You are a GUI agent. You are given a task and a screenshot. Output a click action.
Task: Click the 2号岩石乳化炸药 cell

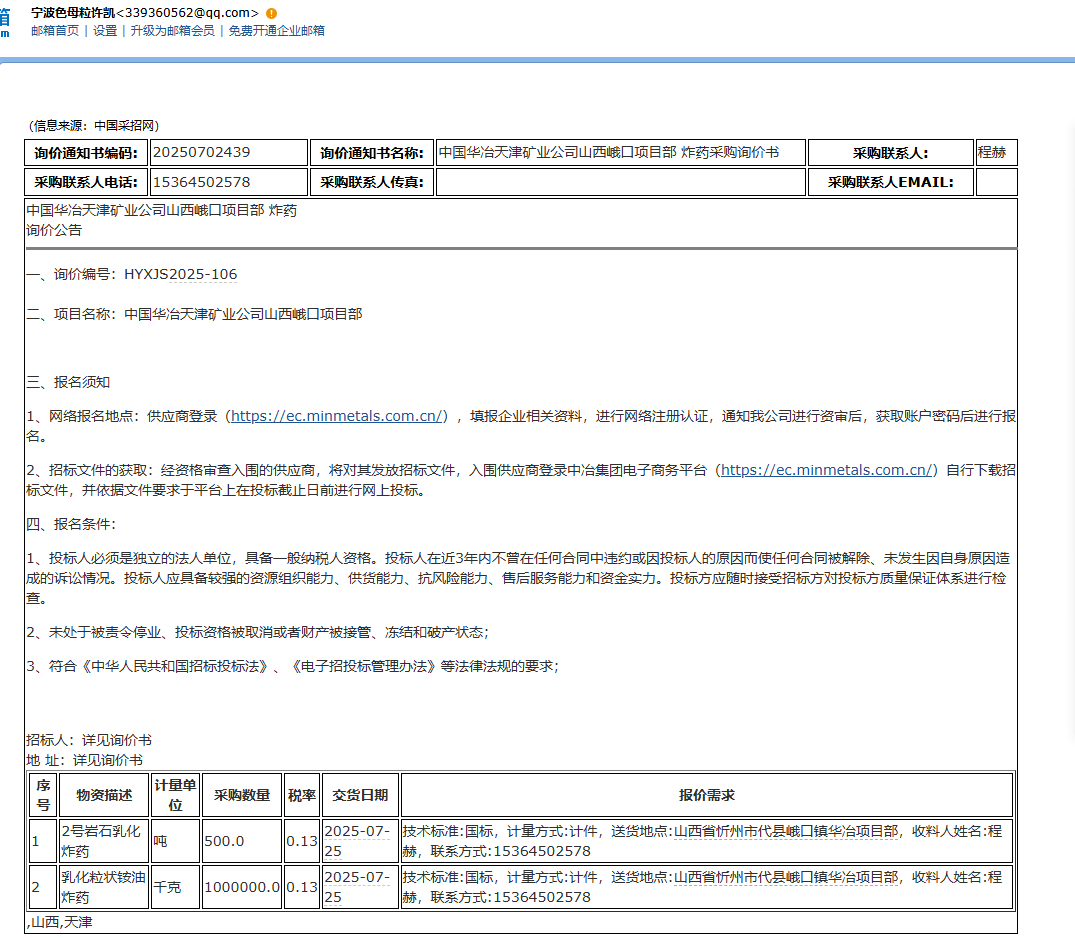pos(104,841)
